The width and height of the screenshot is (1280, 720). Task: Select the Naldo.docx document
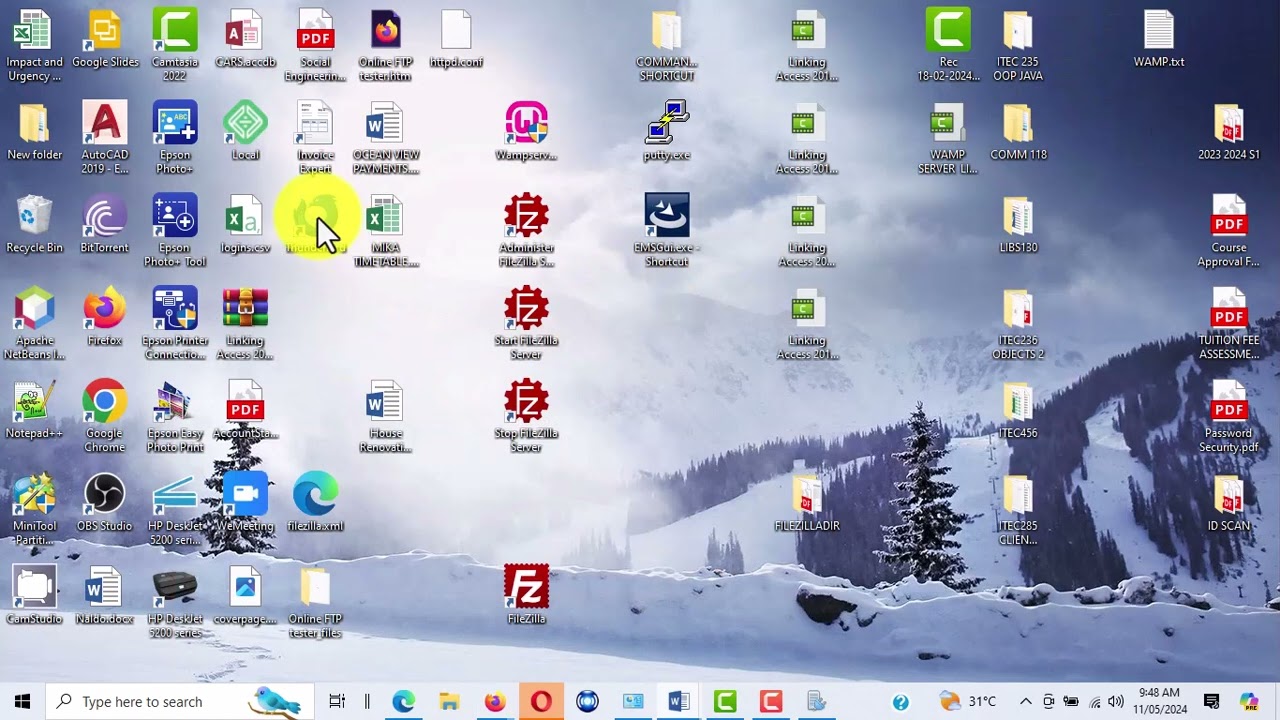click(105, 597)
